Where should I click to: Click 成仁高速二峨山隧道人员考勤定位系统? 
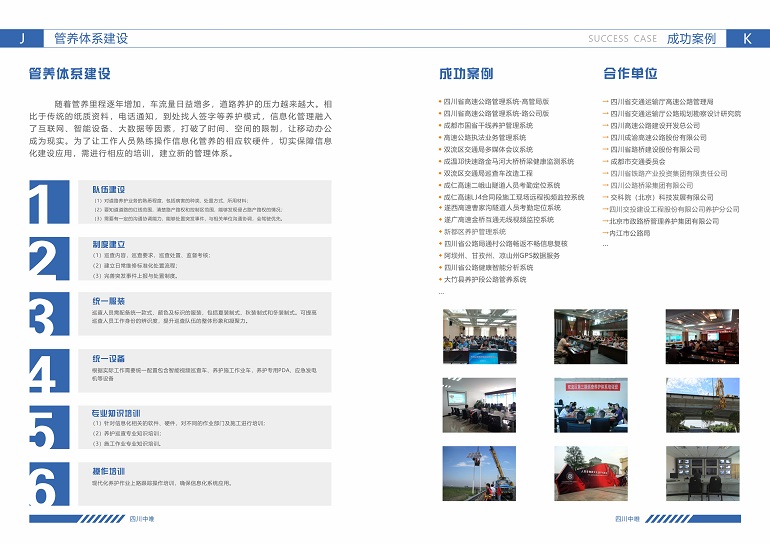pos(502,185)
